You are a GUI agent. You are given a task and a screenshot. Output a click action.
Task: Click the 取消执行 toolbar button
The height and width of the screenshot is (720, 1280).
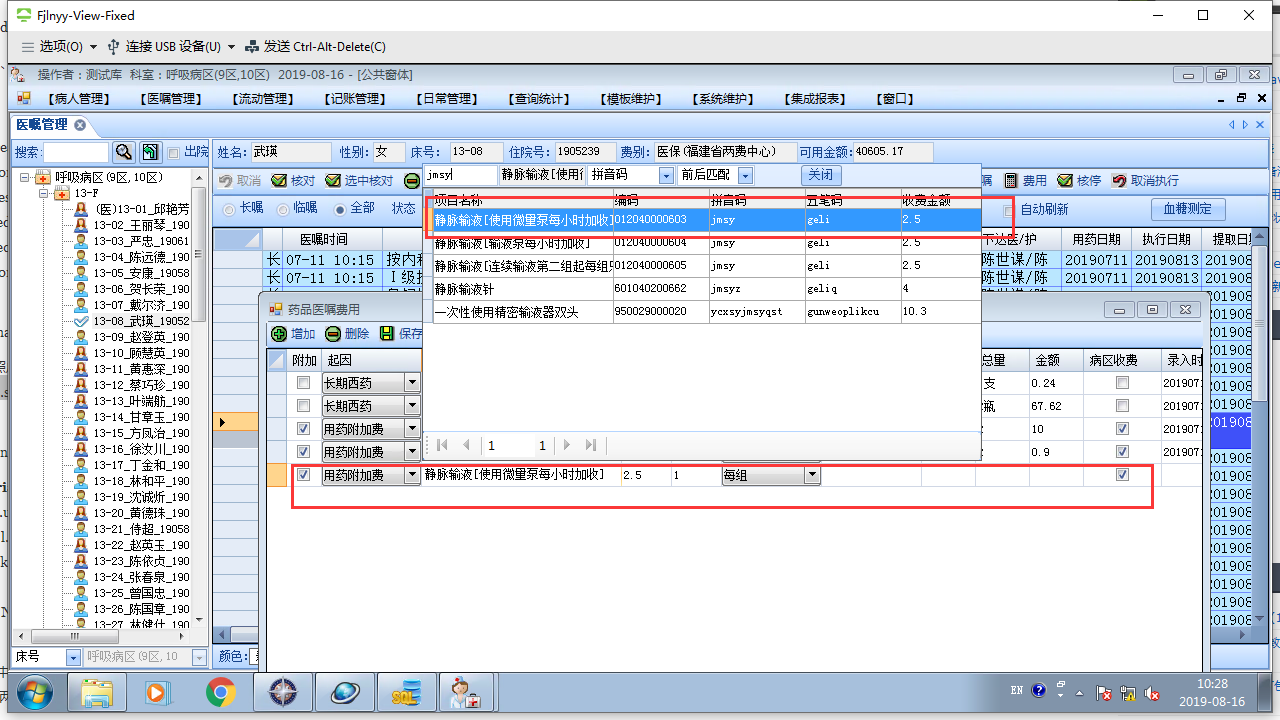point(1145,181)
